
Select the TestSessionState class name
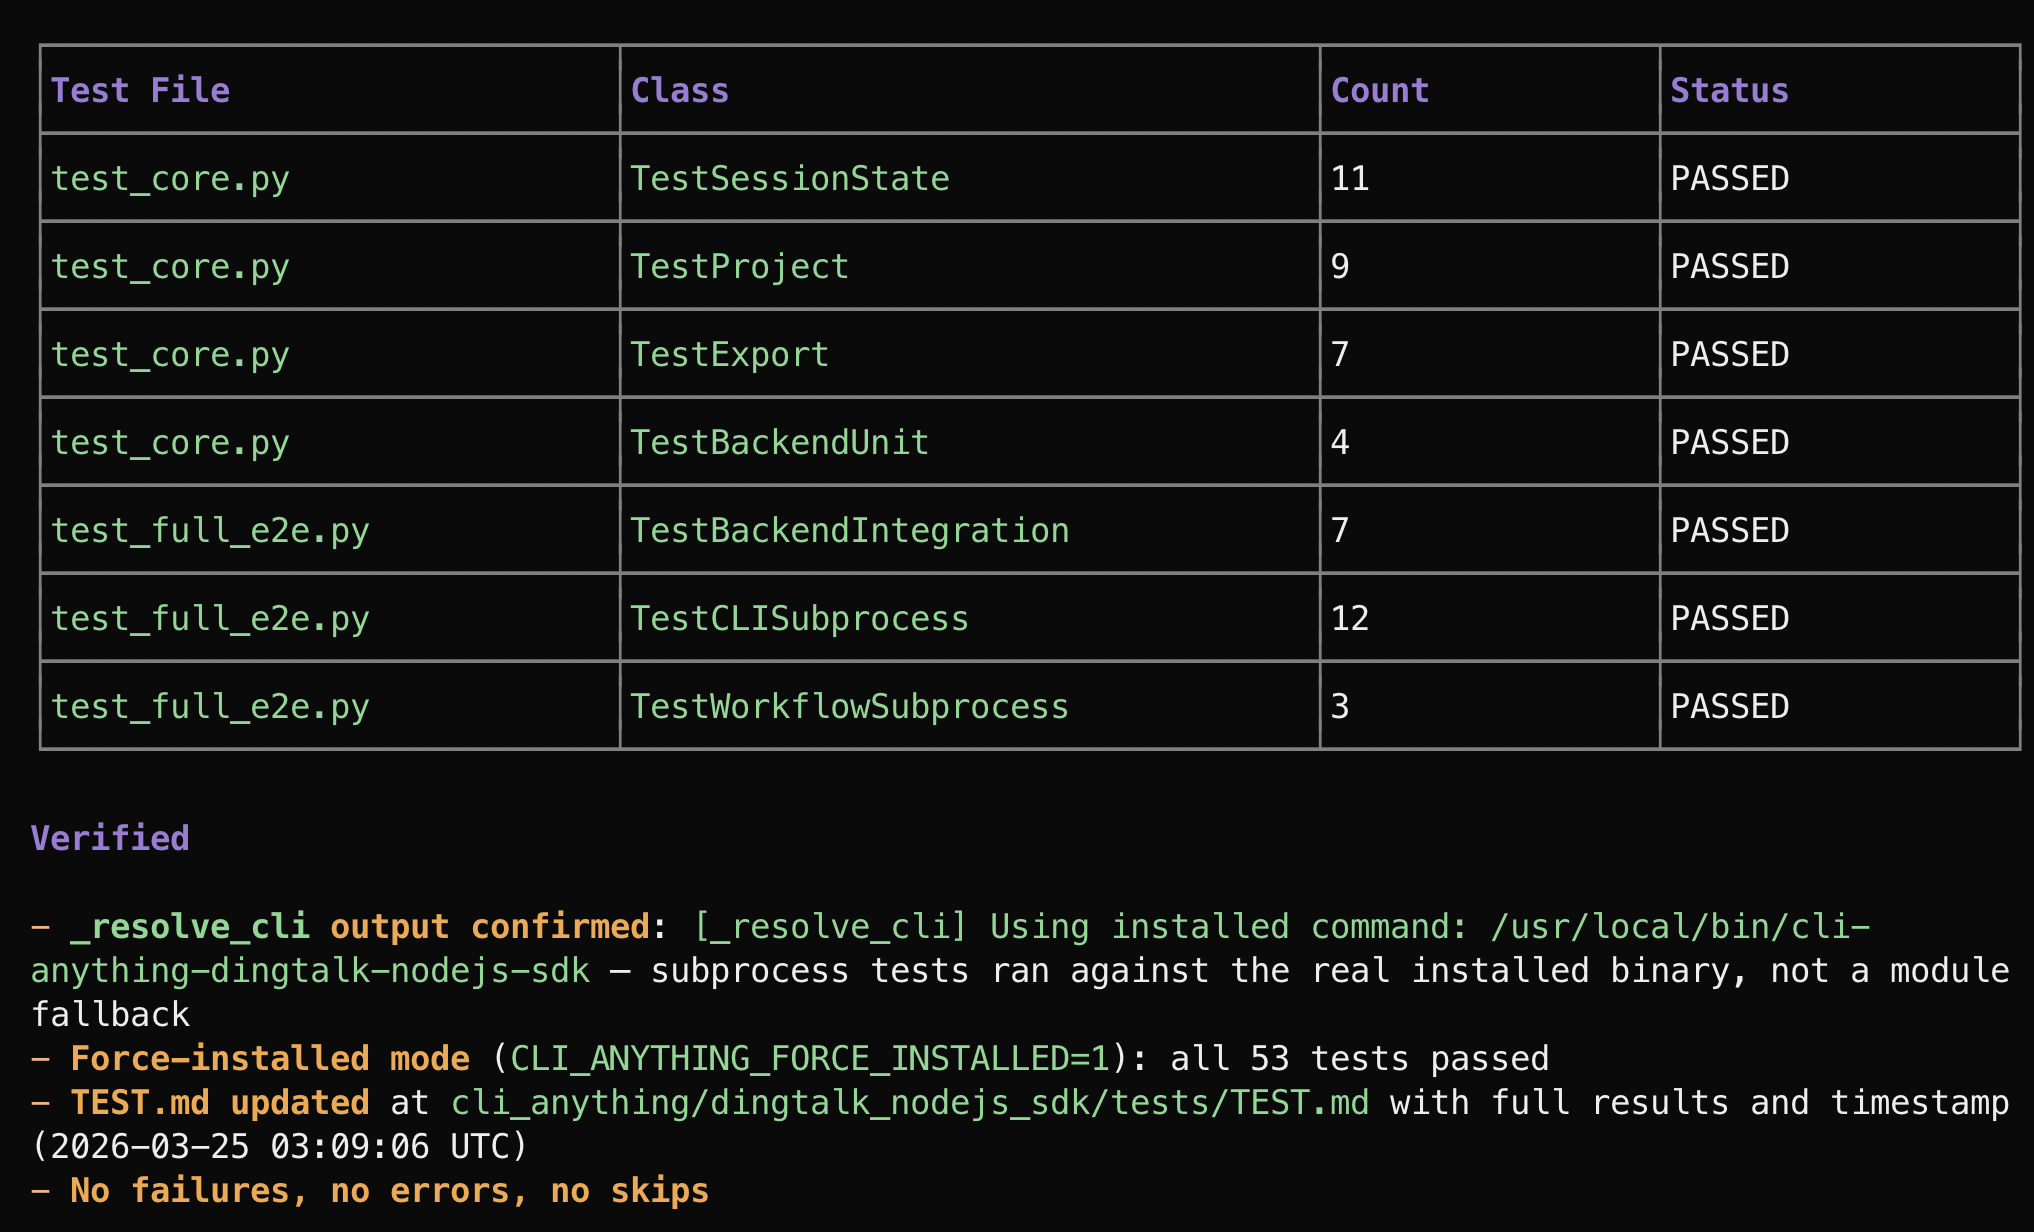tap(790, 179)
